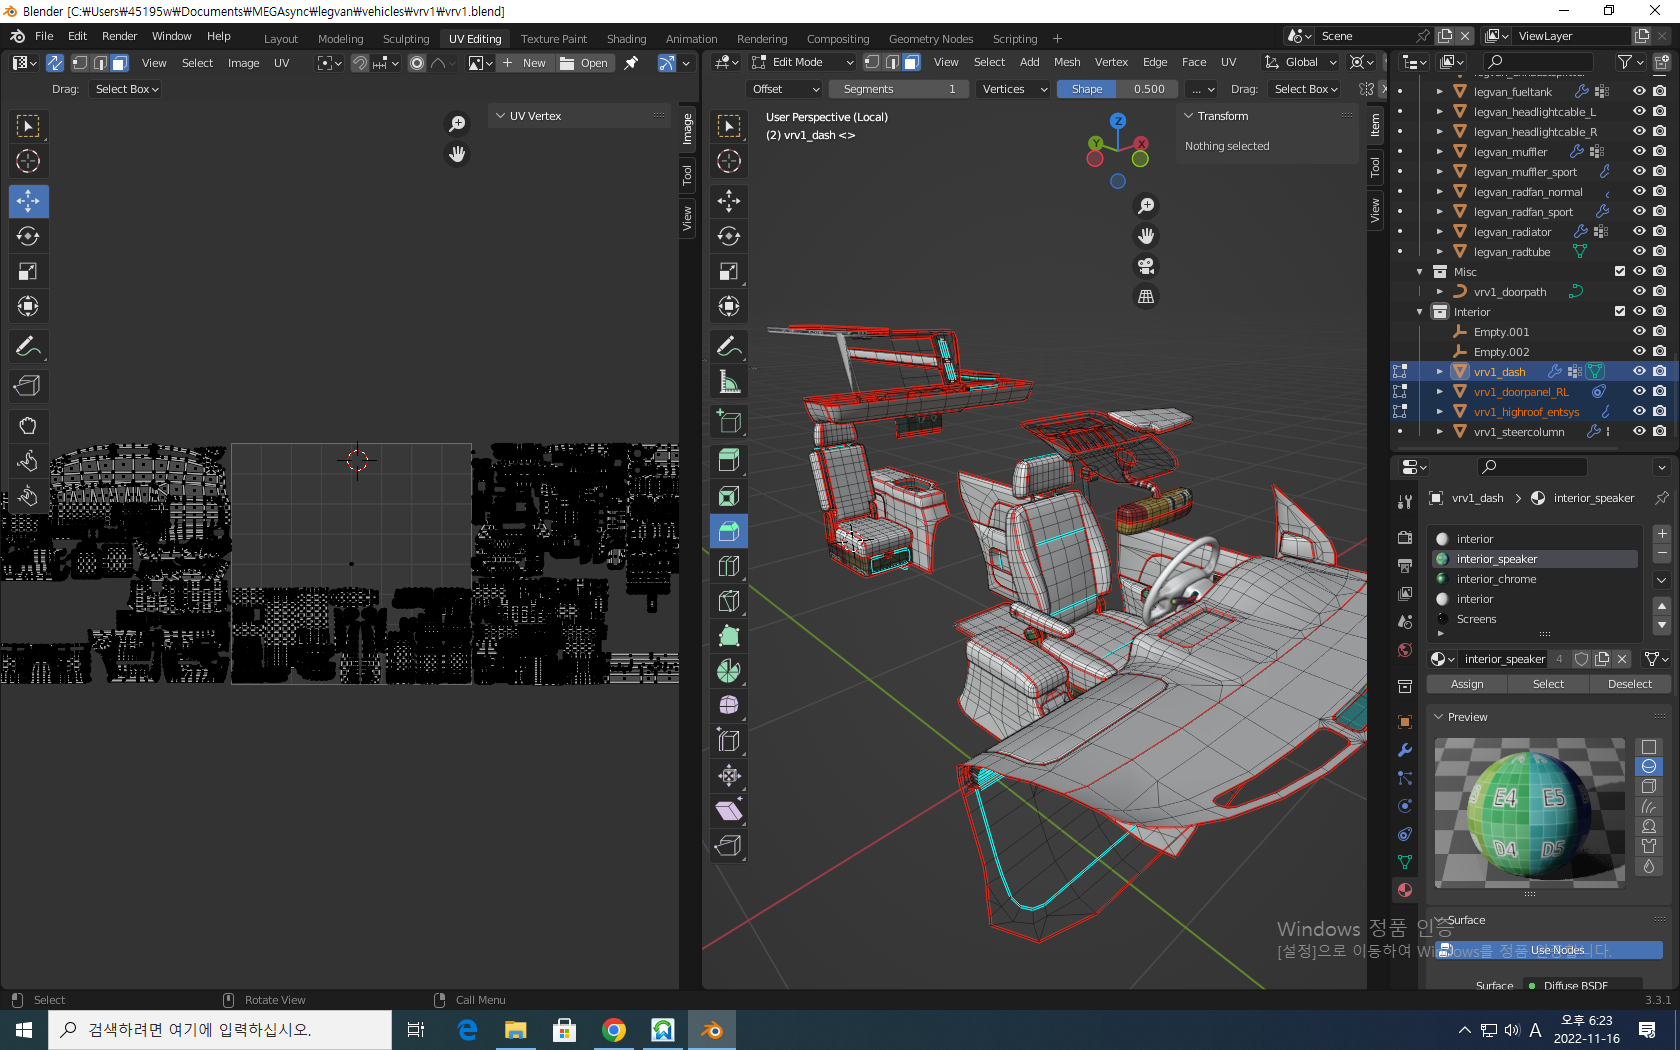Select the Add Cube tool
The image size is (1680, 1050).
(729, 421)
